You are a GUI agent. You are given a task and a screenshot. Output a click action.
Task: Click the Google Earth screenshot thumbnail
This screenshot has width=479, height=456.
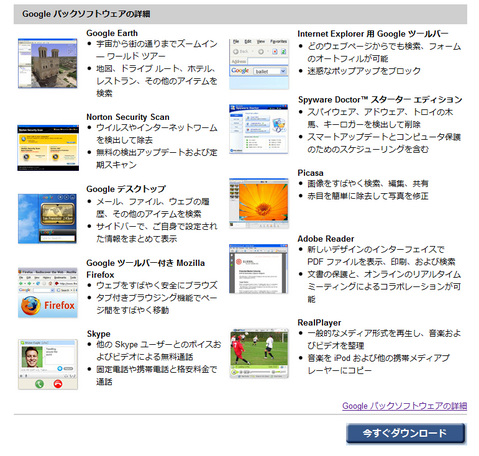pyautogui.click(x=48, y=63)
